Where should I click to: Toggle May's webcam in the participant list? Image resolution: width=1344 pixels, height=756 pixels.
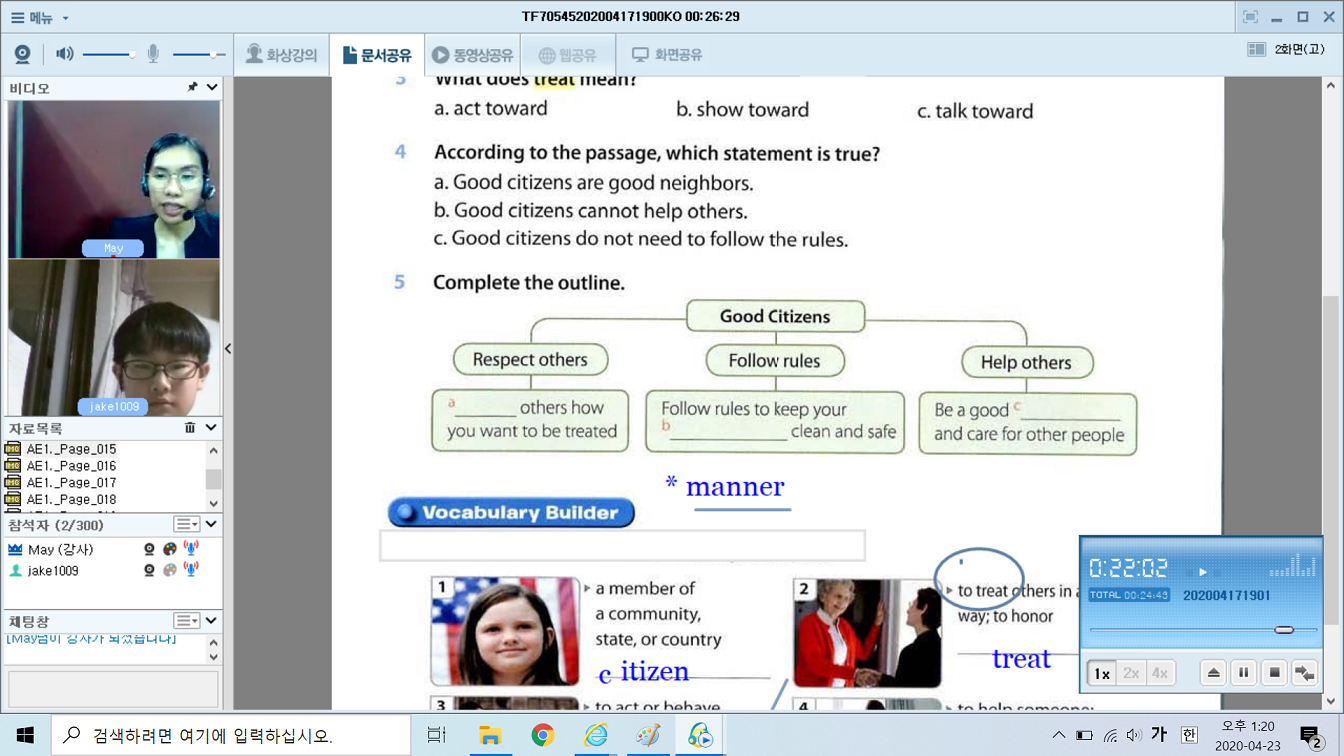[x=149, y=549]
